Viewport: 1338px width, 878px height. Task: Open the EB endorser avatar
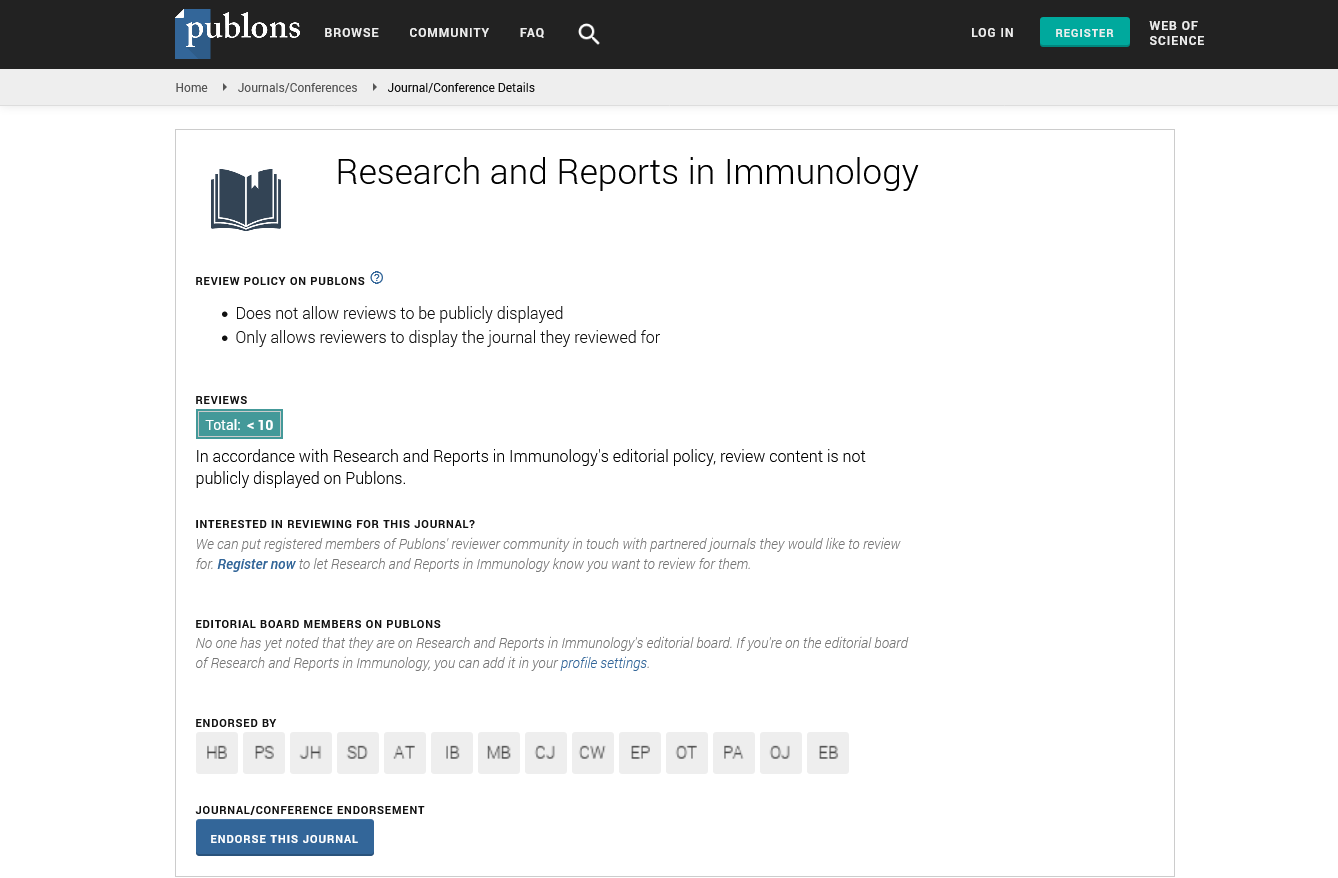click(828, 753)
